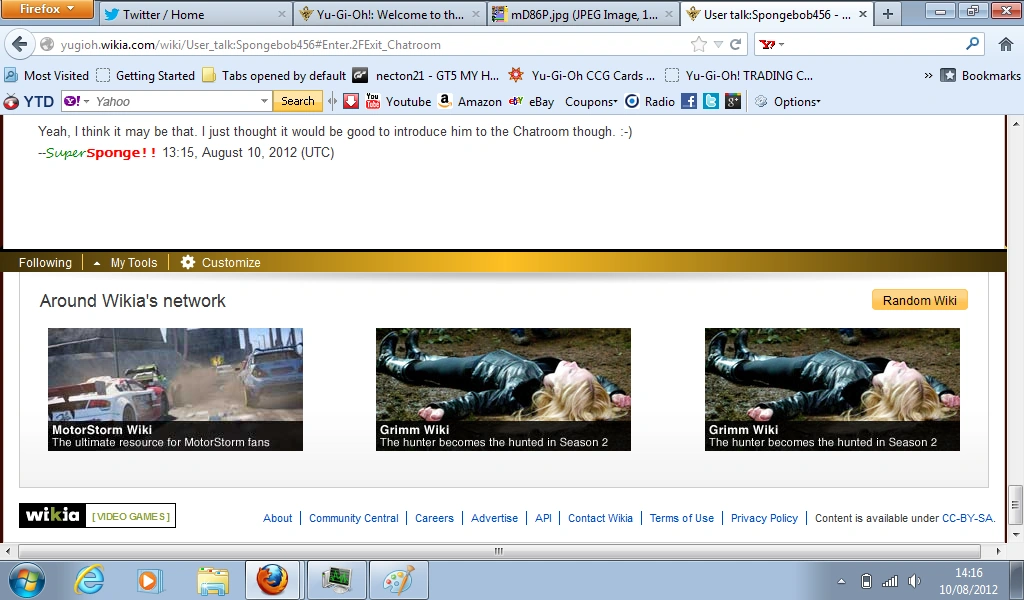Screen dimensions: 1024x600
Task: Open the new tab plus button
Action: click(x=888, y=14)
